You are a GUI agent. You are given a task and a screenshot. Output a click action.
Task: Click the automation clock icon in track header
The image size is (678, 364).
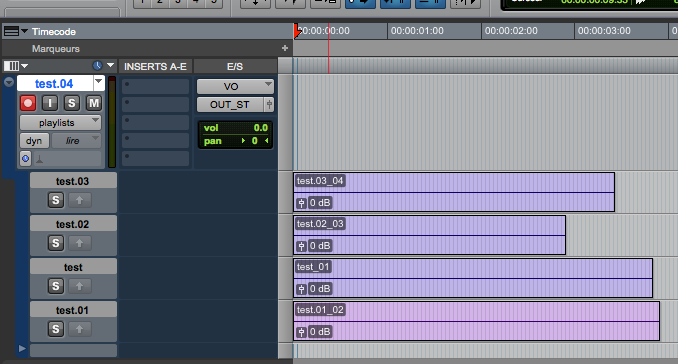[x=97, y=66]
